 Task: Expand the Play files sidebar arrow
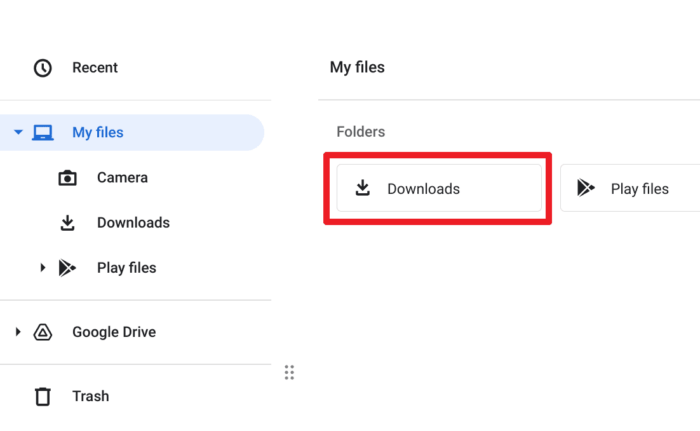(42, 268)
